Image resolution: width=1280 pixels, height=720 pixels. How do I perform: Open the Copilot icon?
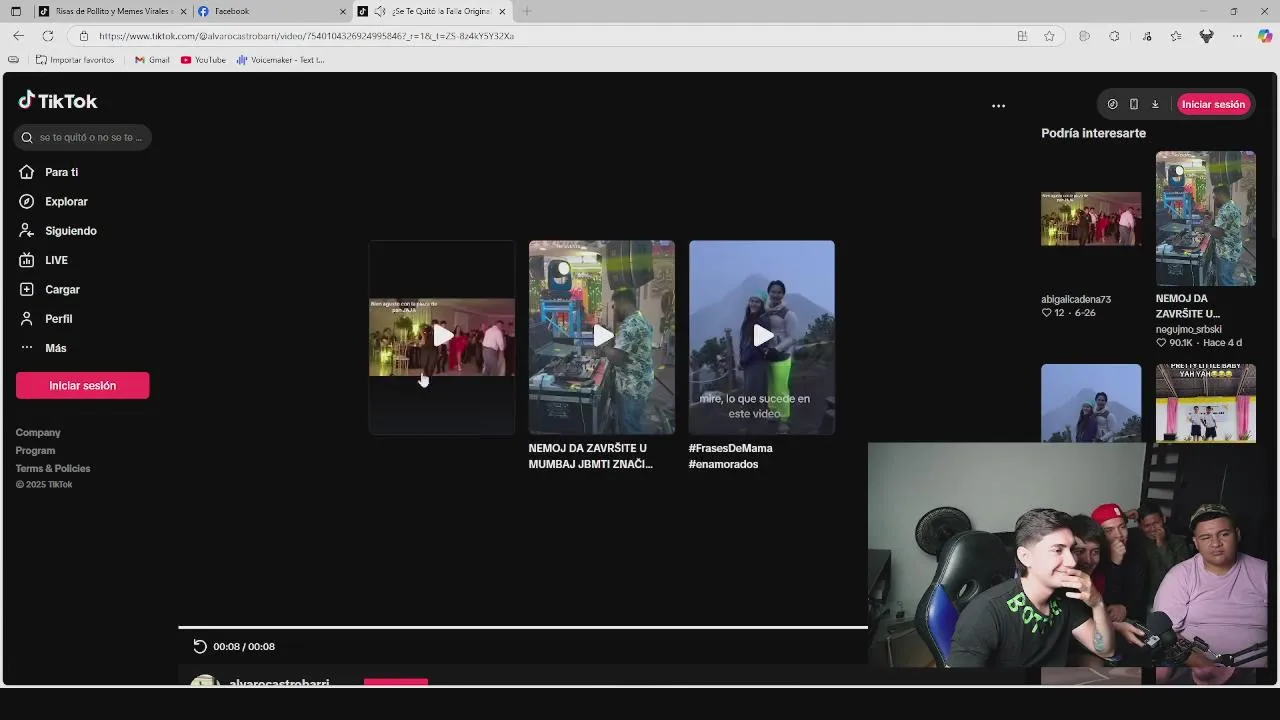[x=1265, y=36]
